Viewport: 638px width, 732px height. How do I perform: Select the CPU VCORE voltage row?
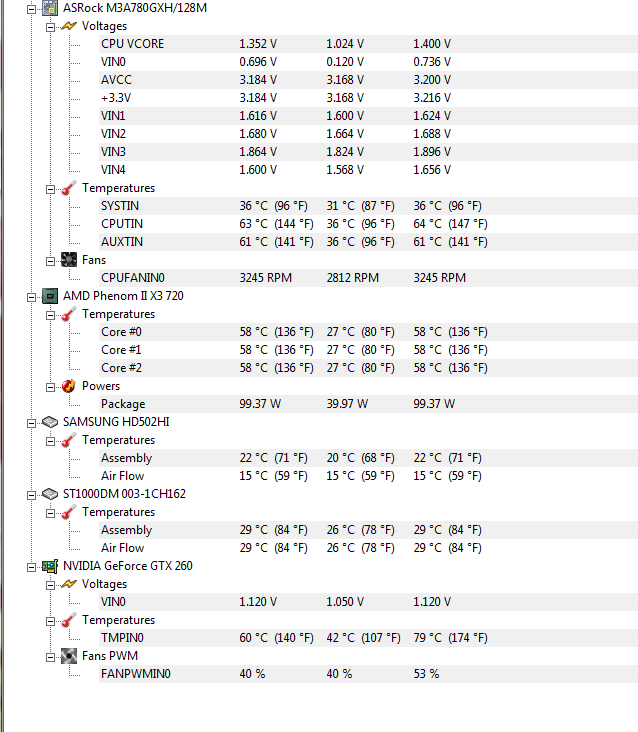point(132,44)
